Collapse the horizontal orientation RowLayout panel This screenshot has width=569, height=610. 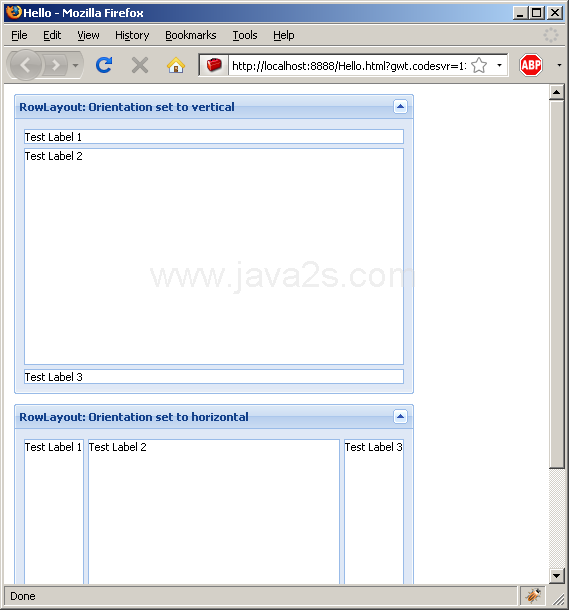tap(400, 417)
